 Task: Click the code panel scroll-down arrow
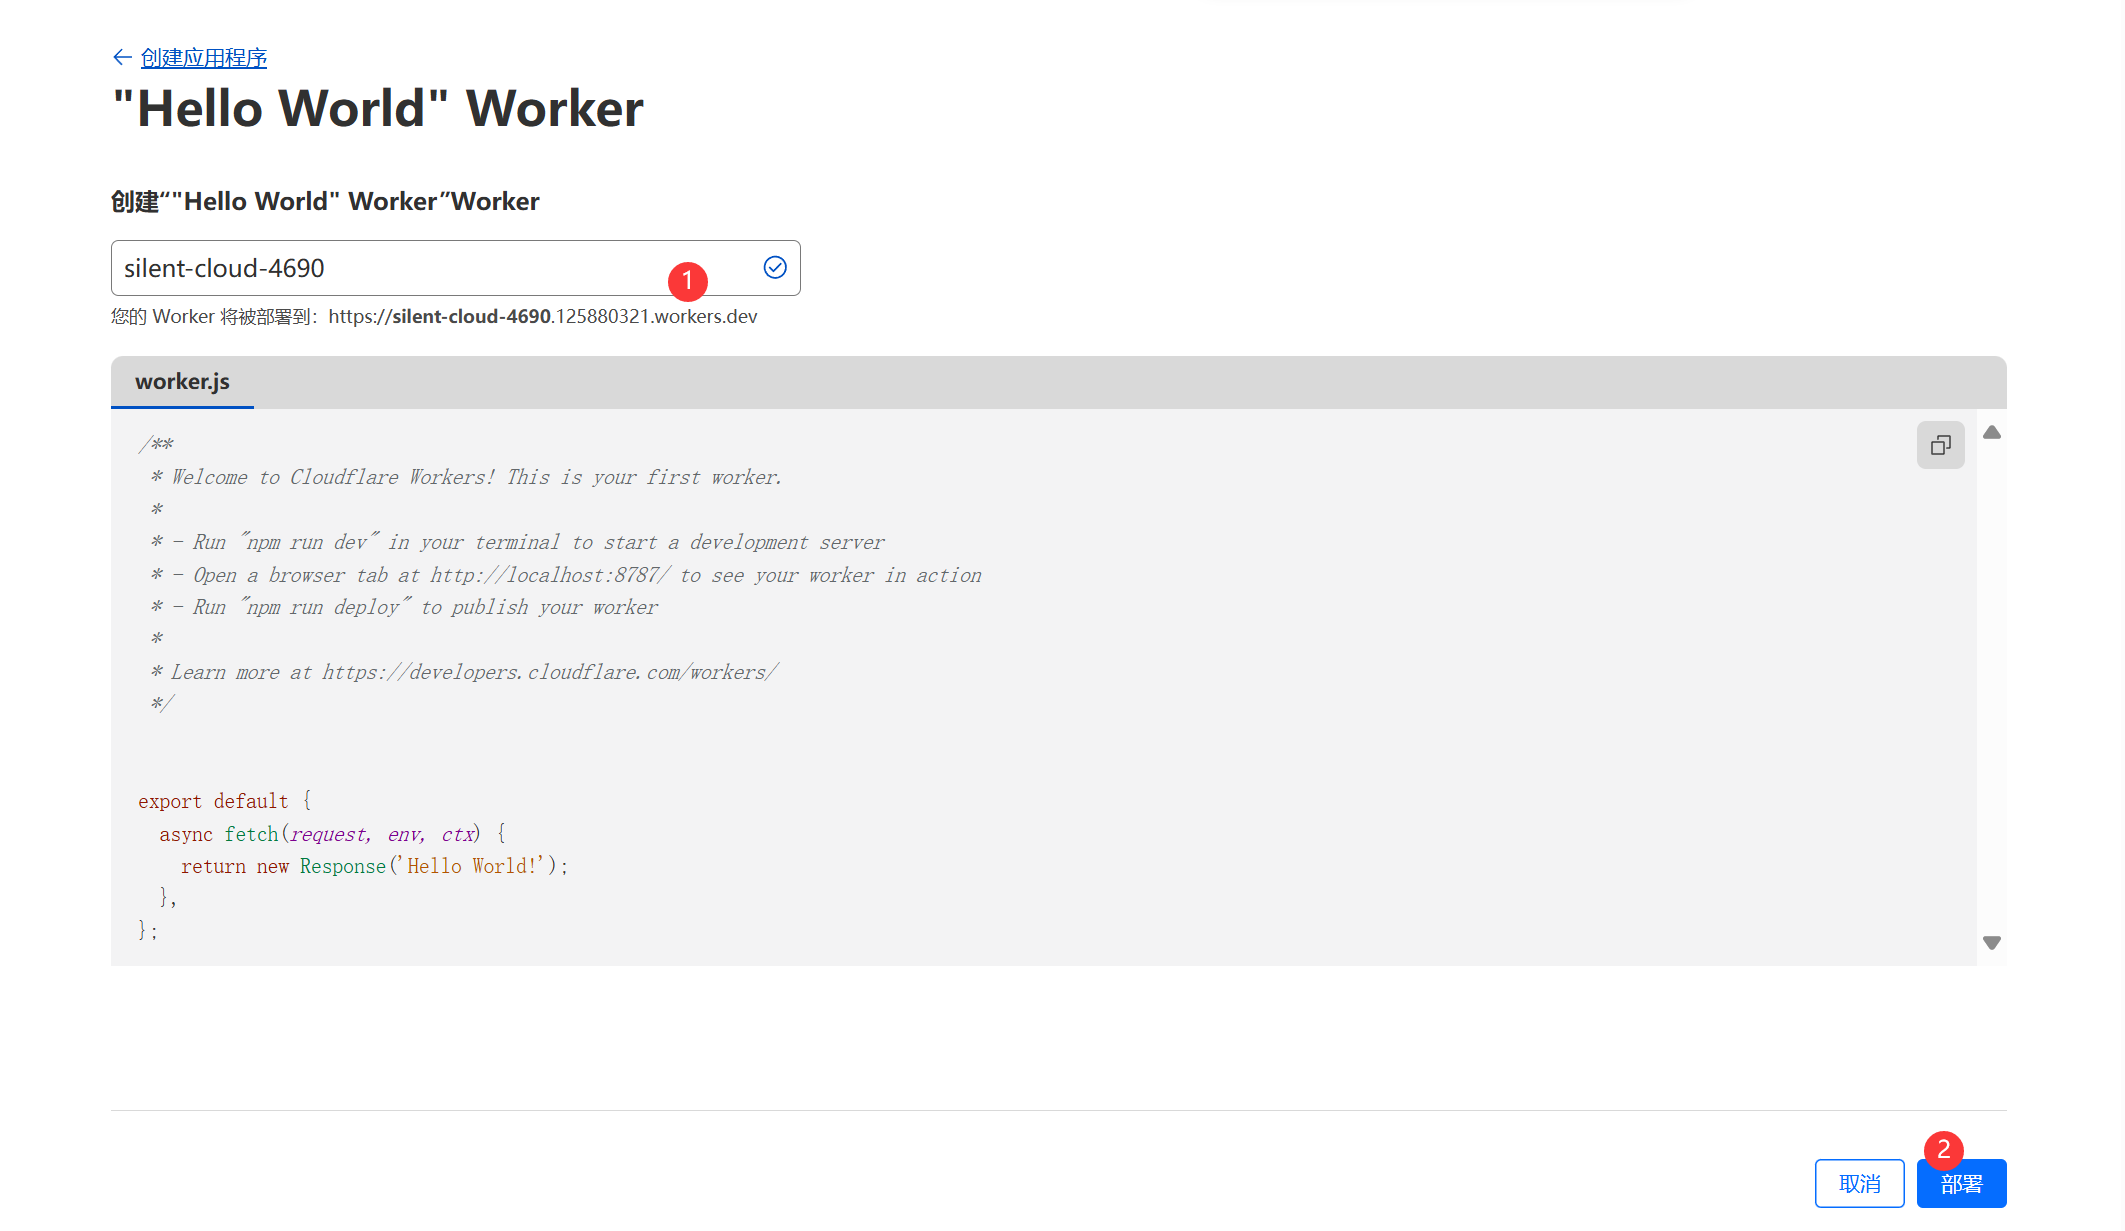(1992, 943)
